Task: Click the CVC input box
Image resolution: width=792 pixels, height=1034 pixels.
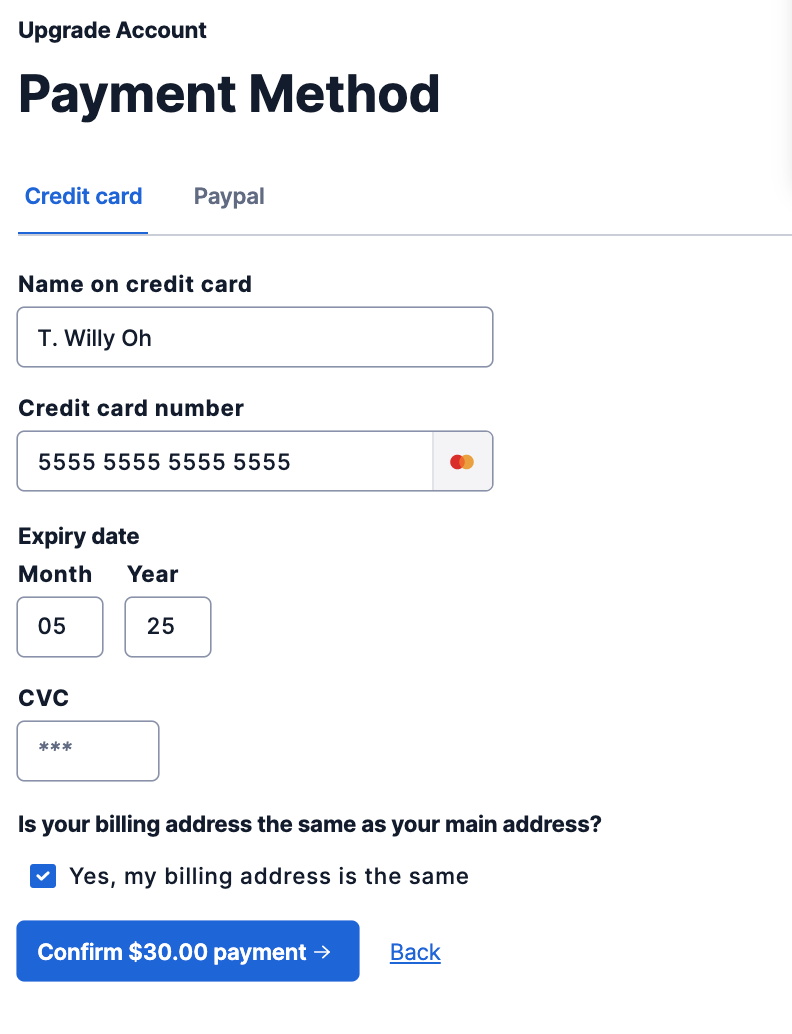Action: pos(88,750)
